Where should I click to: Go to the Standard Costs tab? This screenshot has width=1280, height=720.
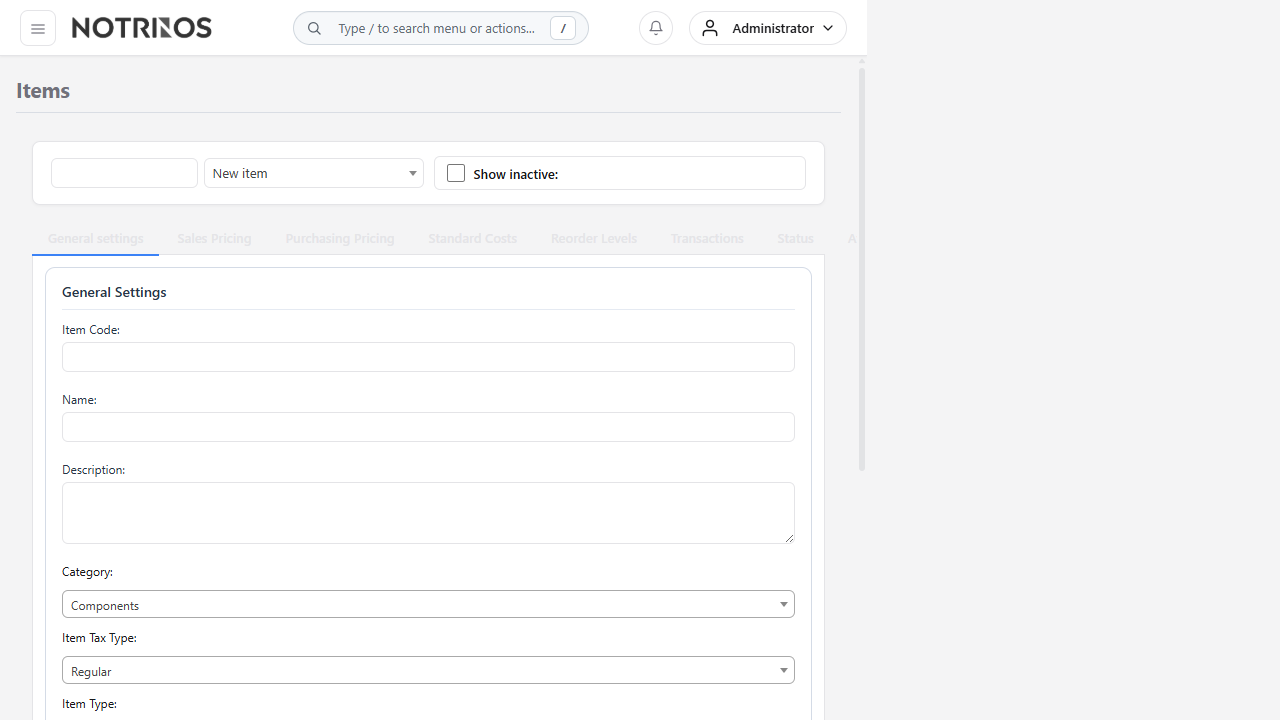click(472, 238)
